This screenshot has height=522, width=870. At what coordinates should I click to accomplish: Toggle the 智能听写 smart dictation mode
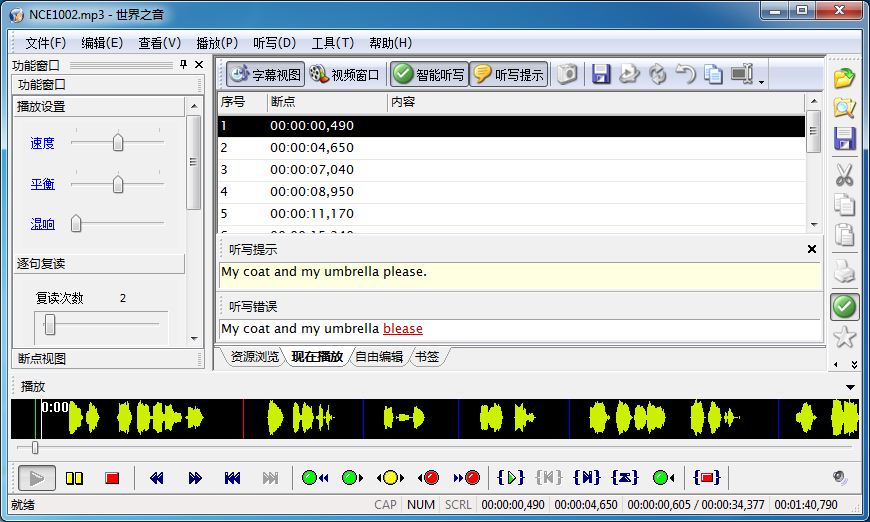point(429,74)
